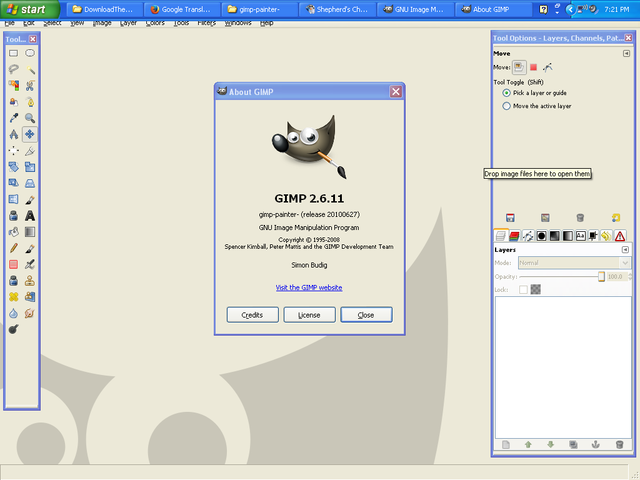The image size is (640, 480).
Task: Set Move mode to layer
Action: pos(519,67)
